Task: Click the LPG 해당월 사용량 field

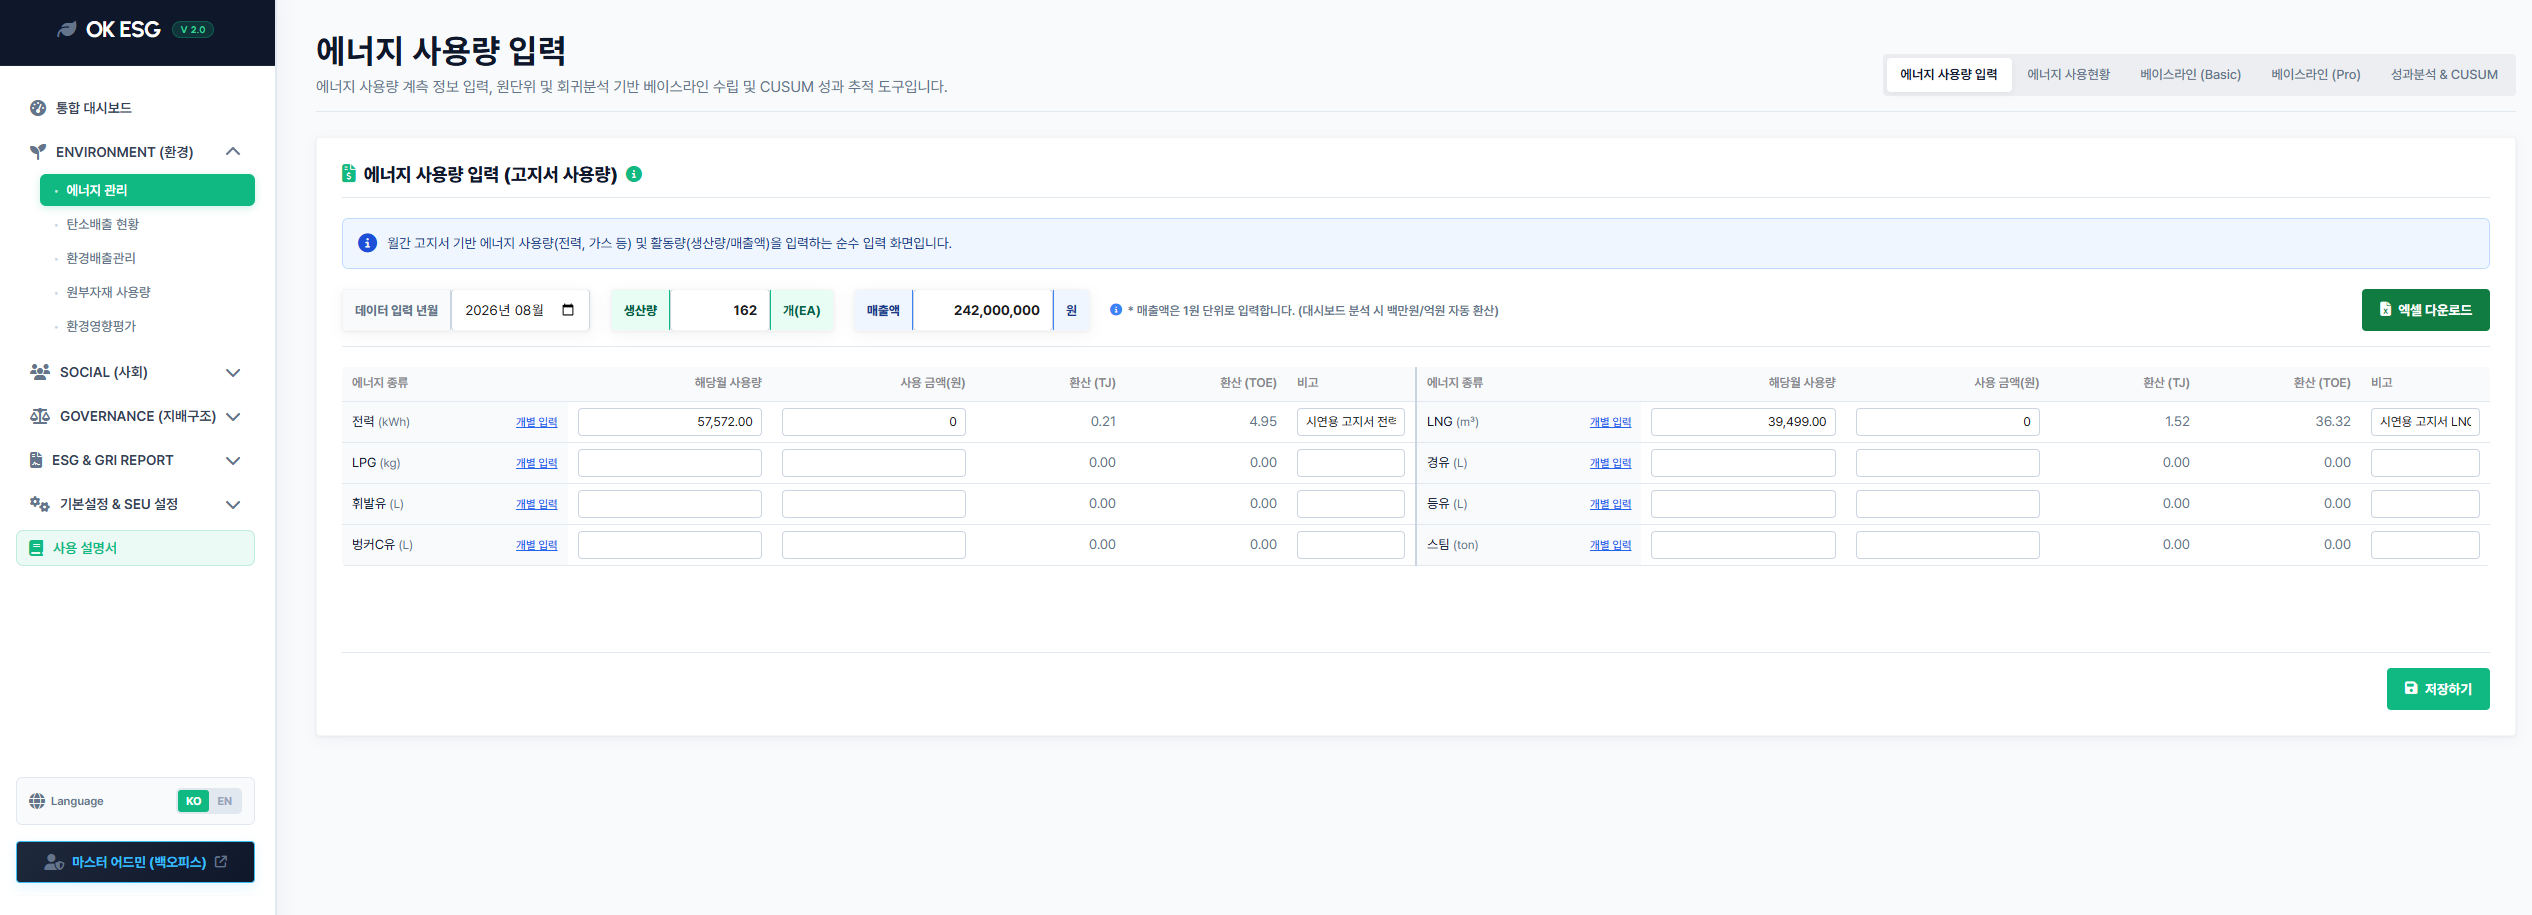Action: point(670,463)
